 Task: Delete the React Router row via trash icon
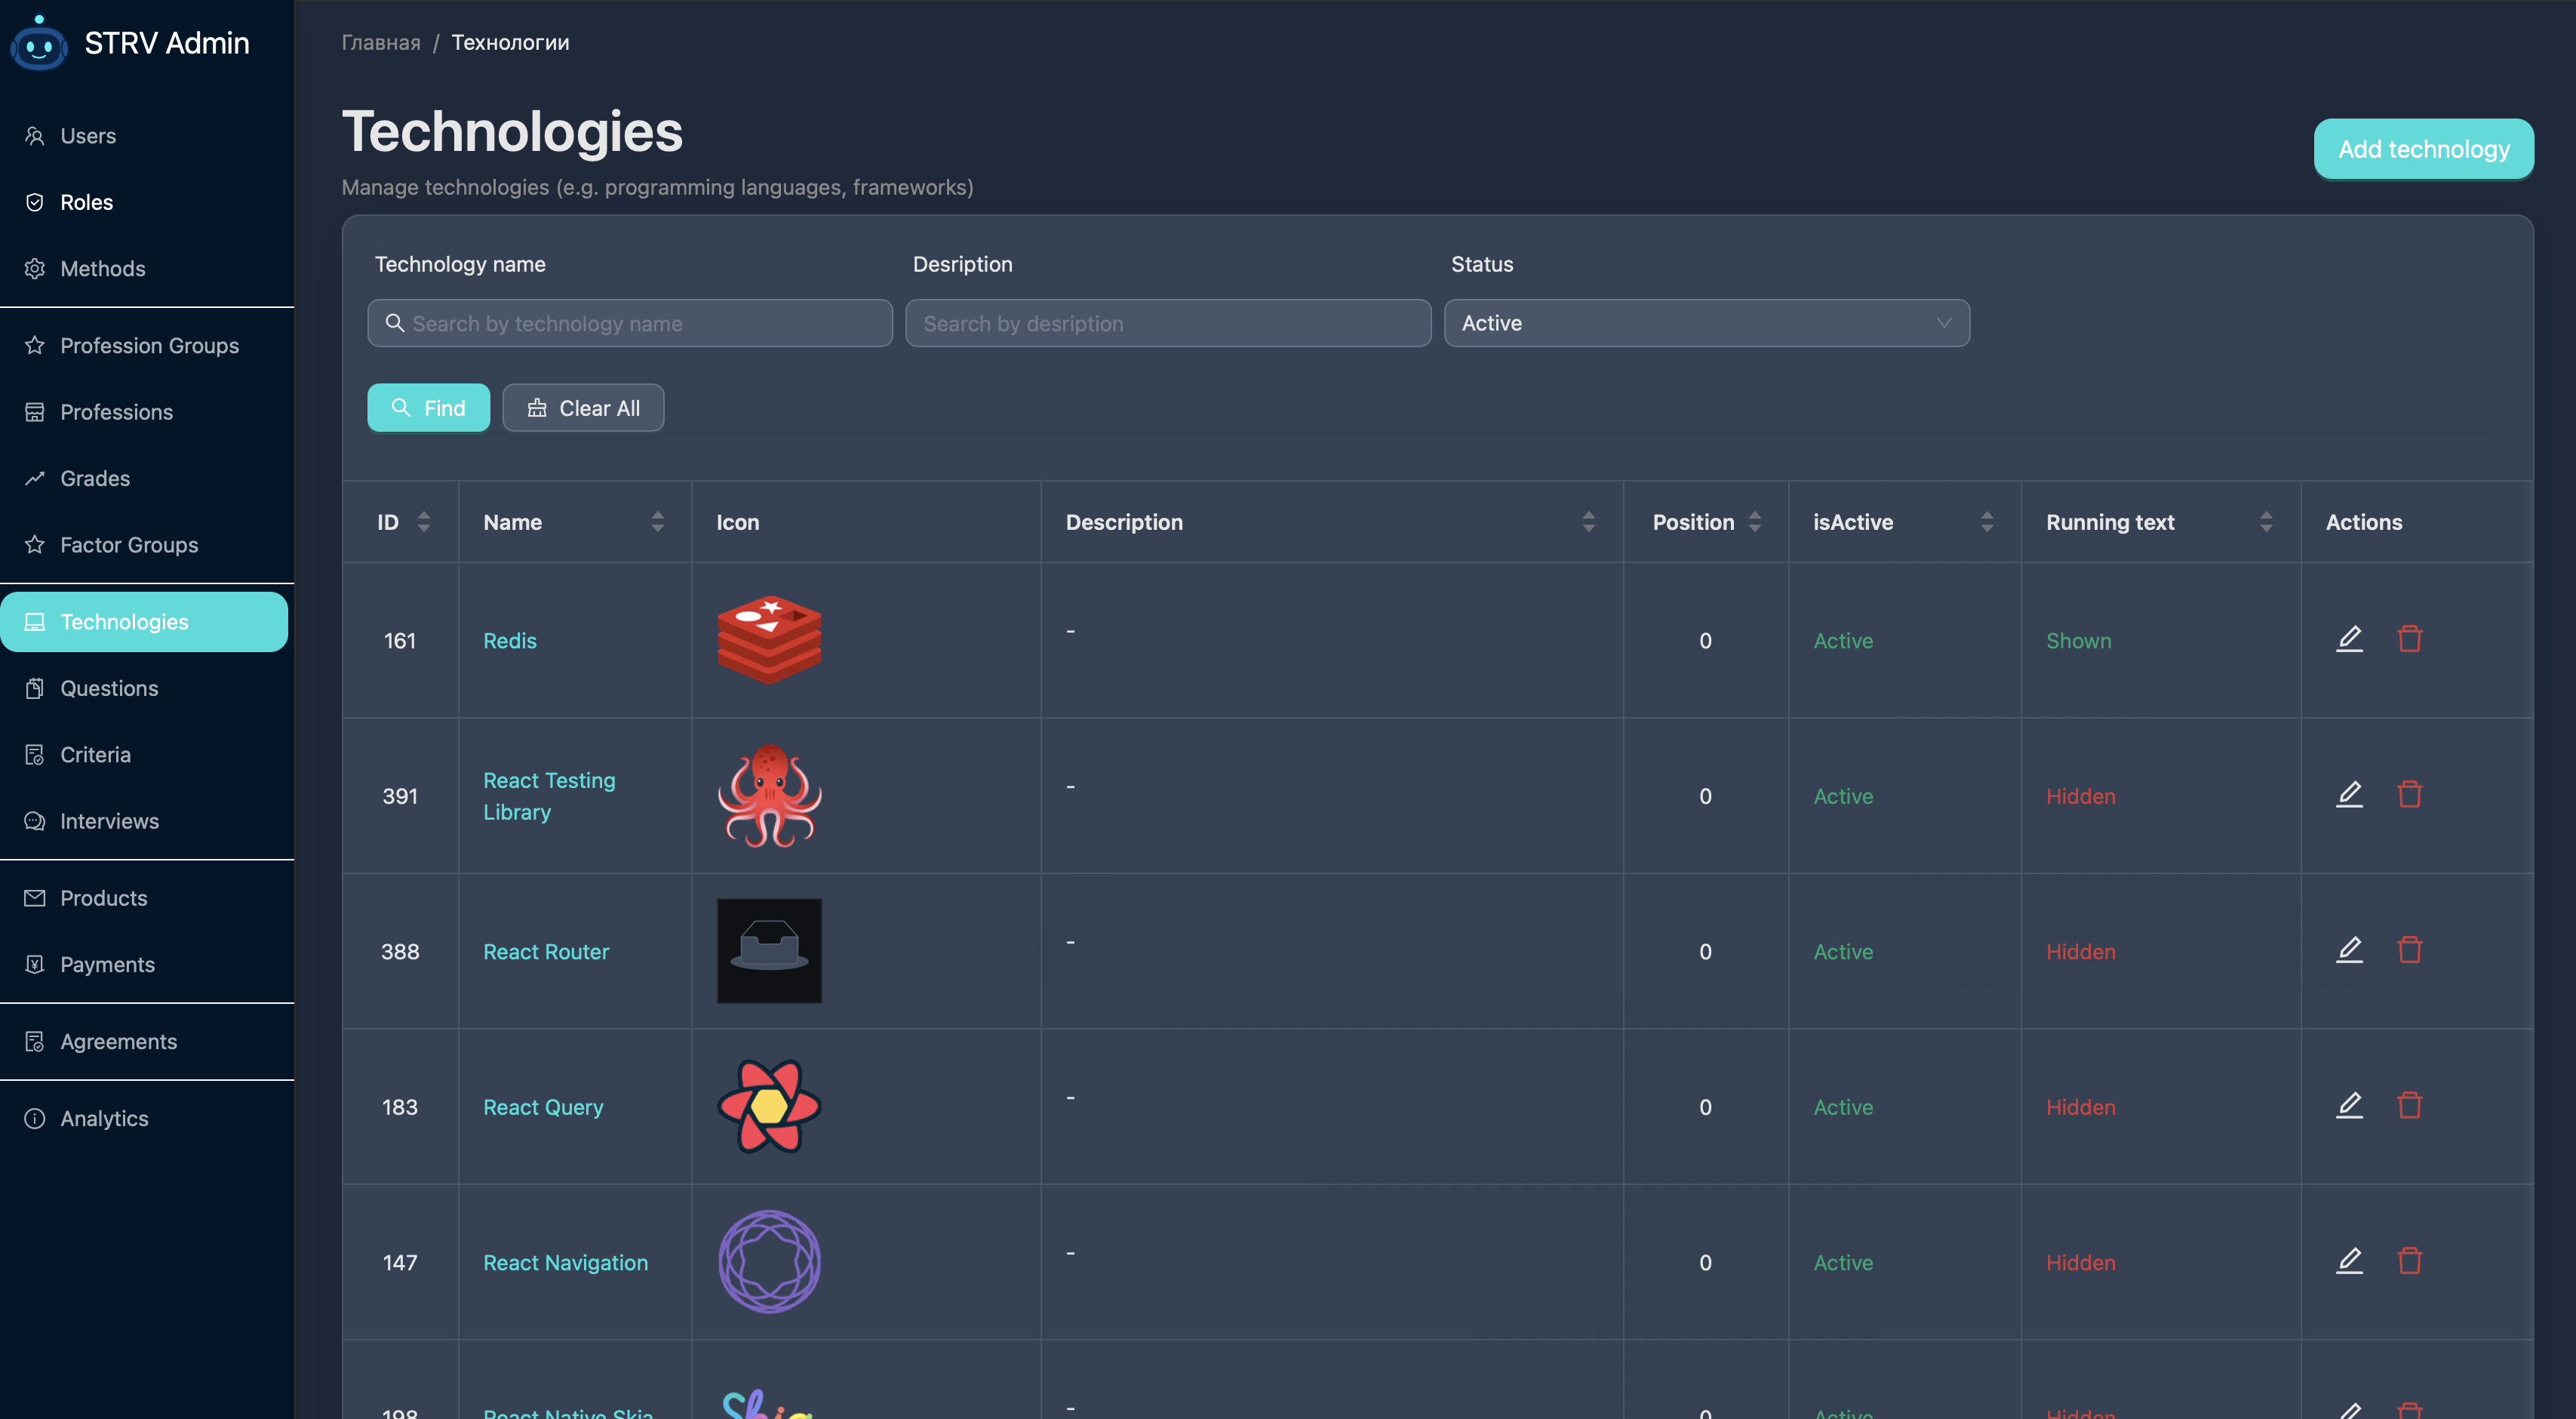2409,950
